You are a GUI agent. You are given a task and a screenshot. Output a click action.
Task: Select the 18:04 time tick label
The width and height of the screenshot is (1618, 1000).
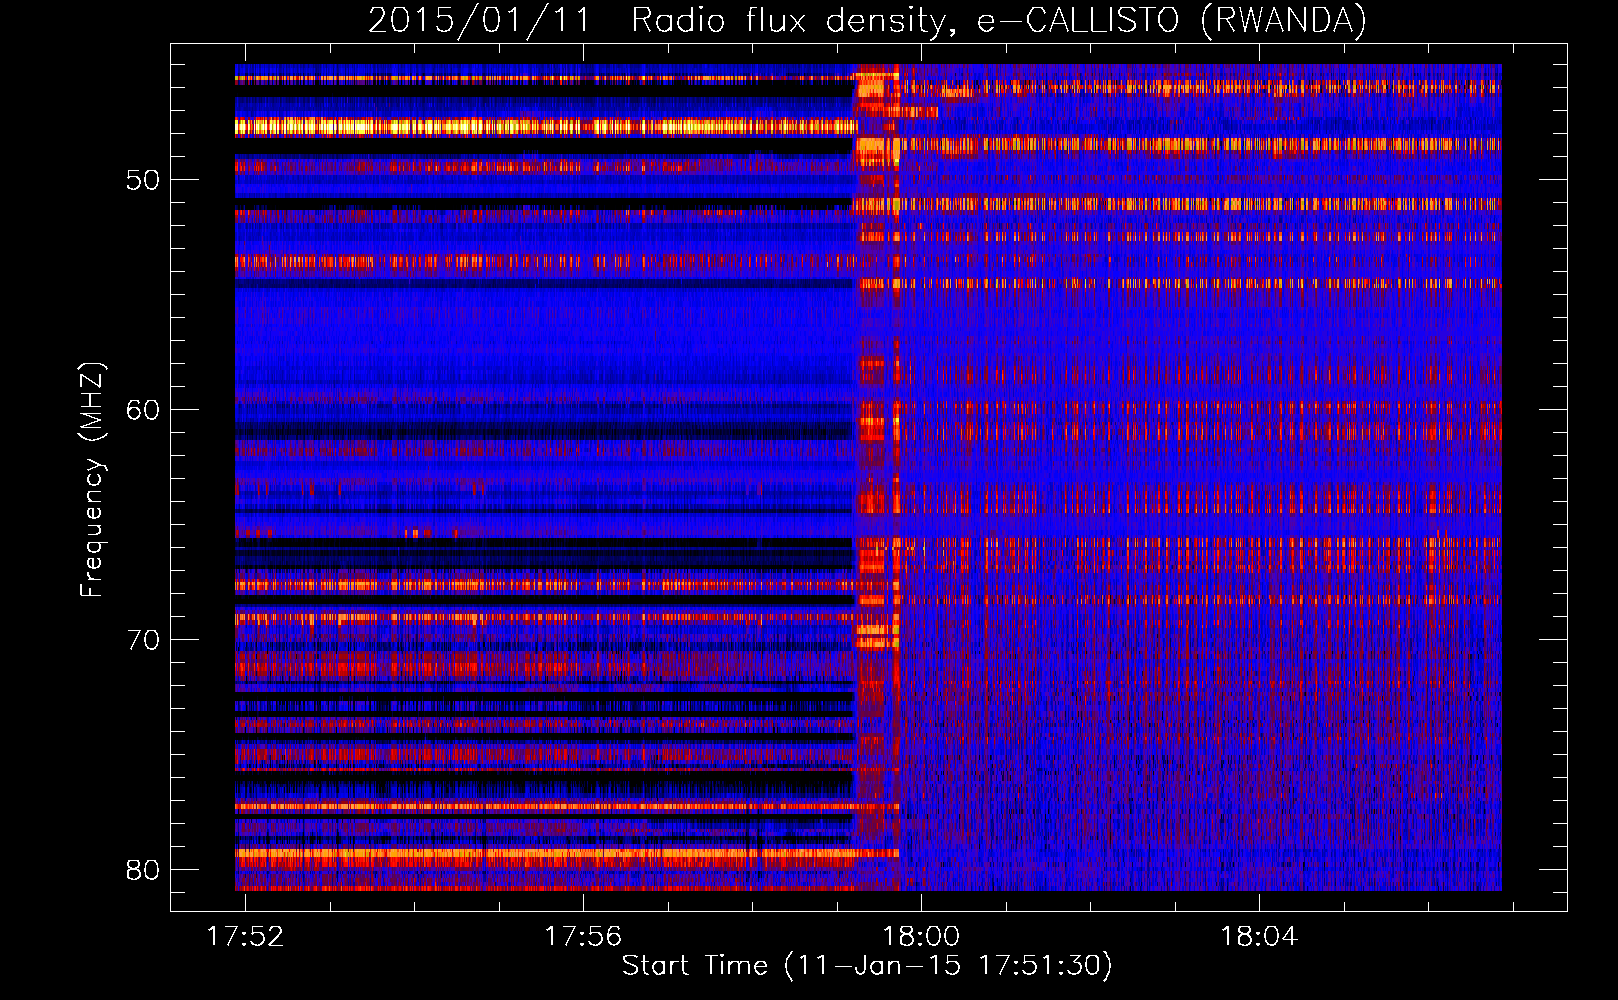1258,937
